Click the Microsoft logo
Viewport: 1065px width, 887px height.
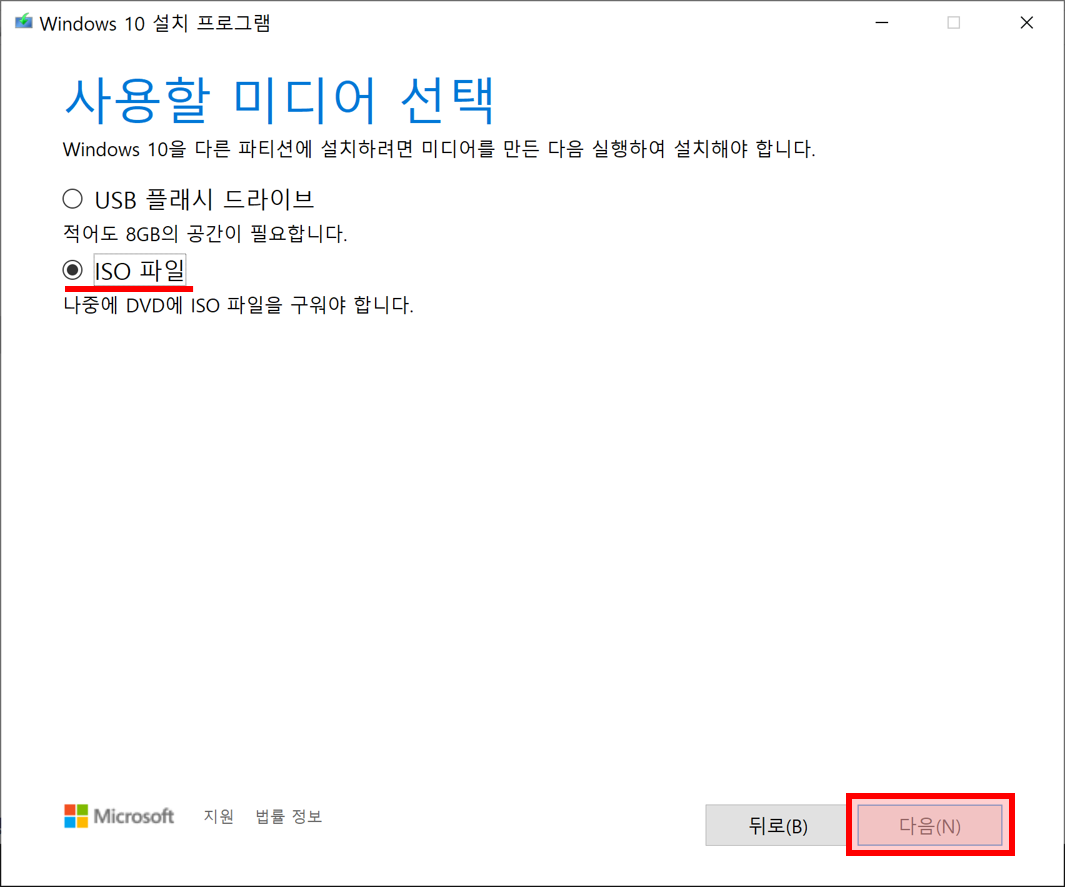119,816
